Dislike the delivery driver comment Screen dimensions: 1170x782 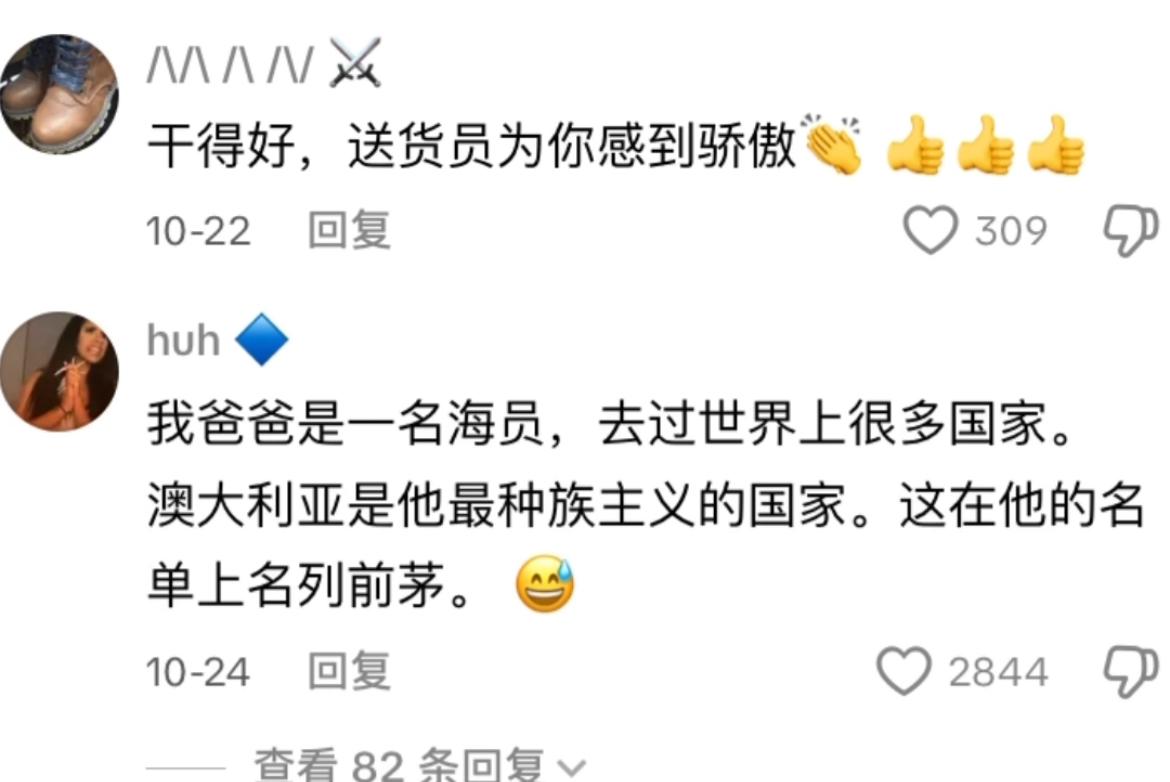pyautogui.click(x=1131, y=230)
